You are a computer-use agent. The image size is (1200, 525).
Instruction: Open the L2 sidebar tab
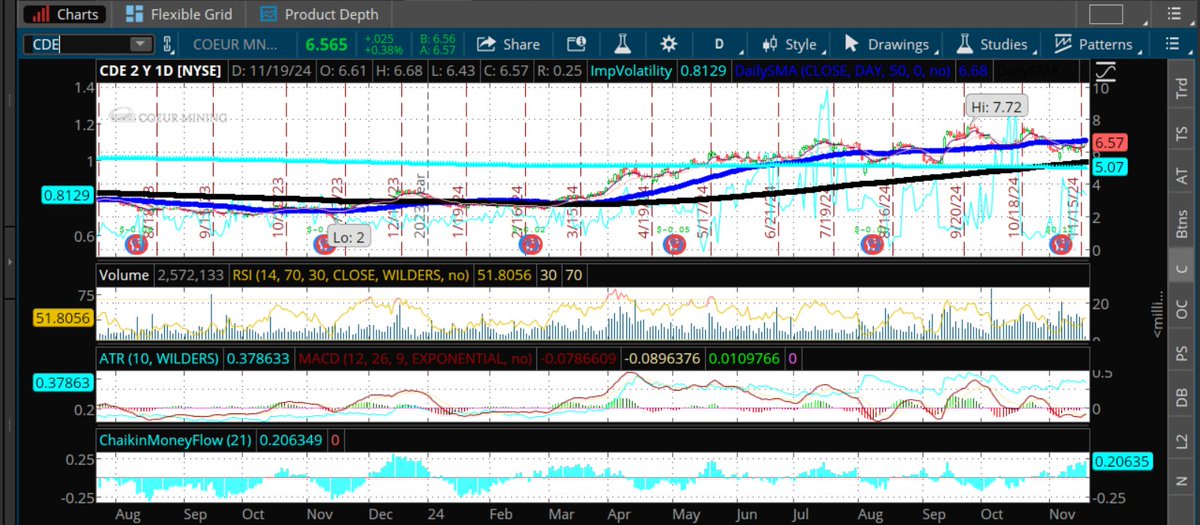pyautogui.click(x=1182, y=439)
